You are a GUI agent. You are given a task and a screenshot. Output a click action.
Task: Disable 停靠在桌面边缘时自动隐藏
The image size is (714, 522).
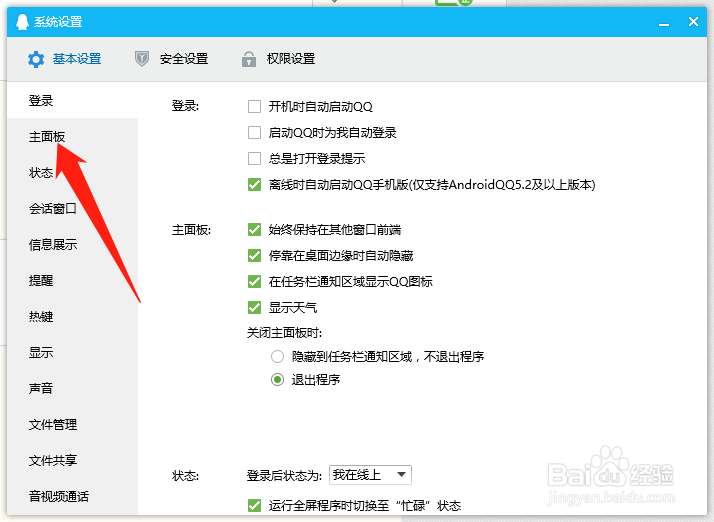tap(255, 256)
